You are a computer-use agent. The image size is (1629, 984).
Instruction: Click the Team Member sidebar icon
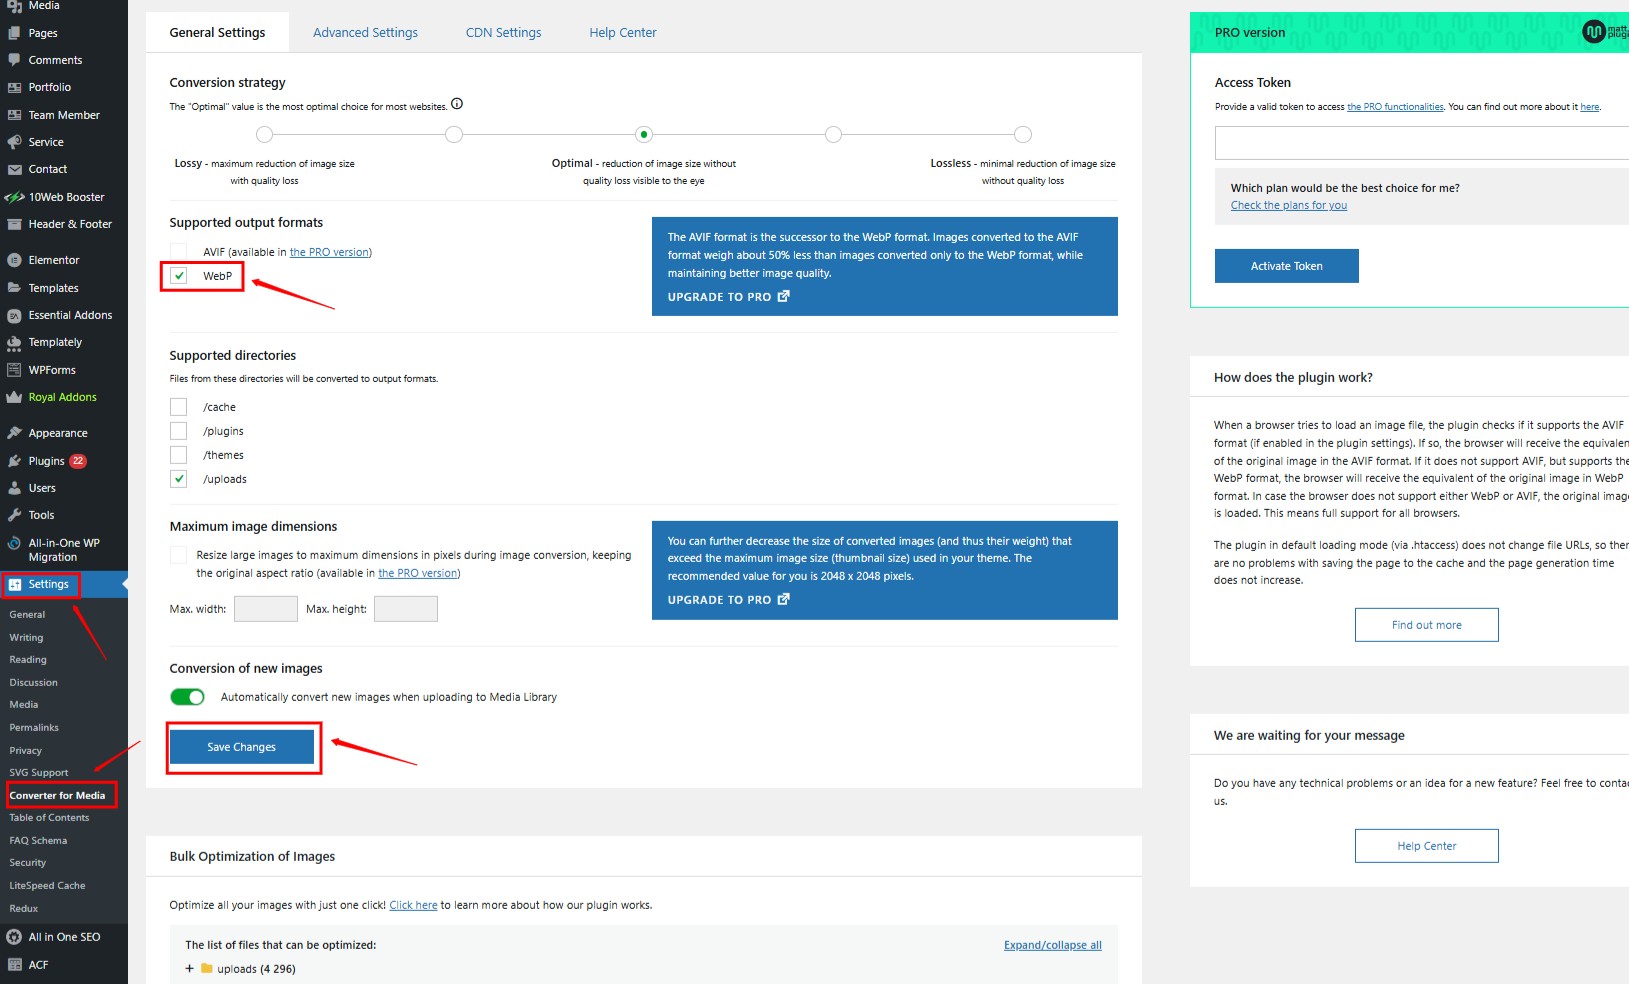pyautogui.click(x=14, y=115)
